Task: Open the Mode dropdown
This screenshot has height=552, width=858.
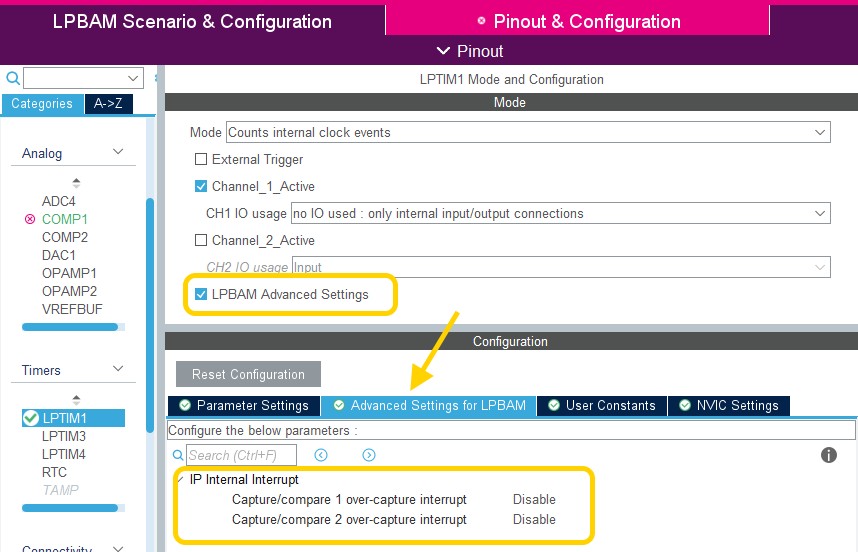Action: coord(528,132)
